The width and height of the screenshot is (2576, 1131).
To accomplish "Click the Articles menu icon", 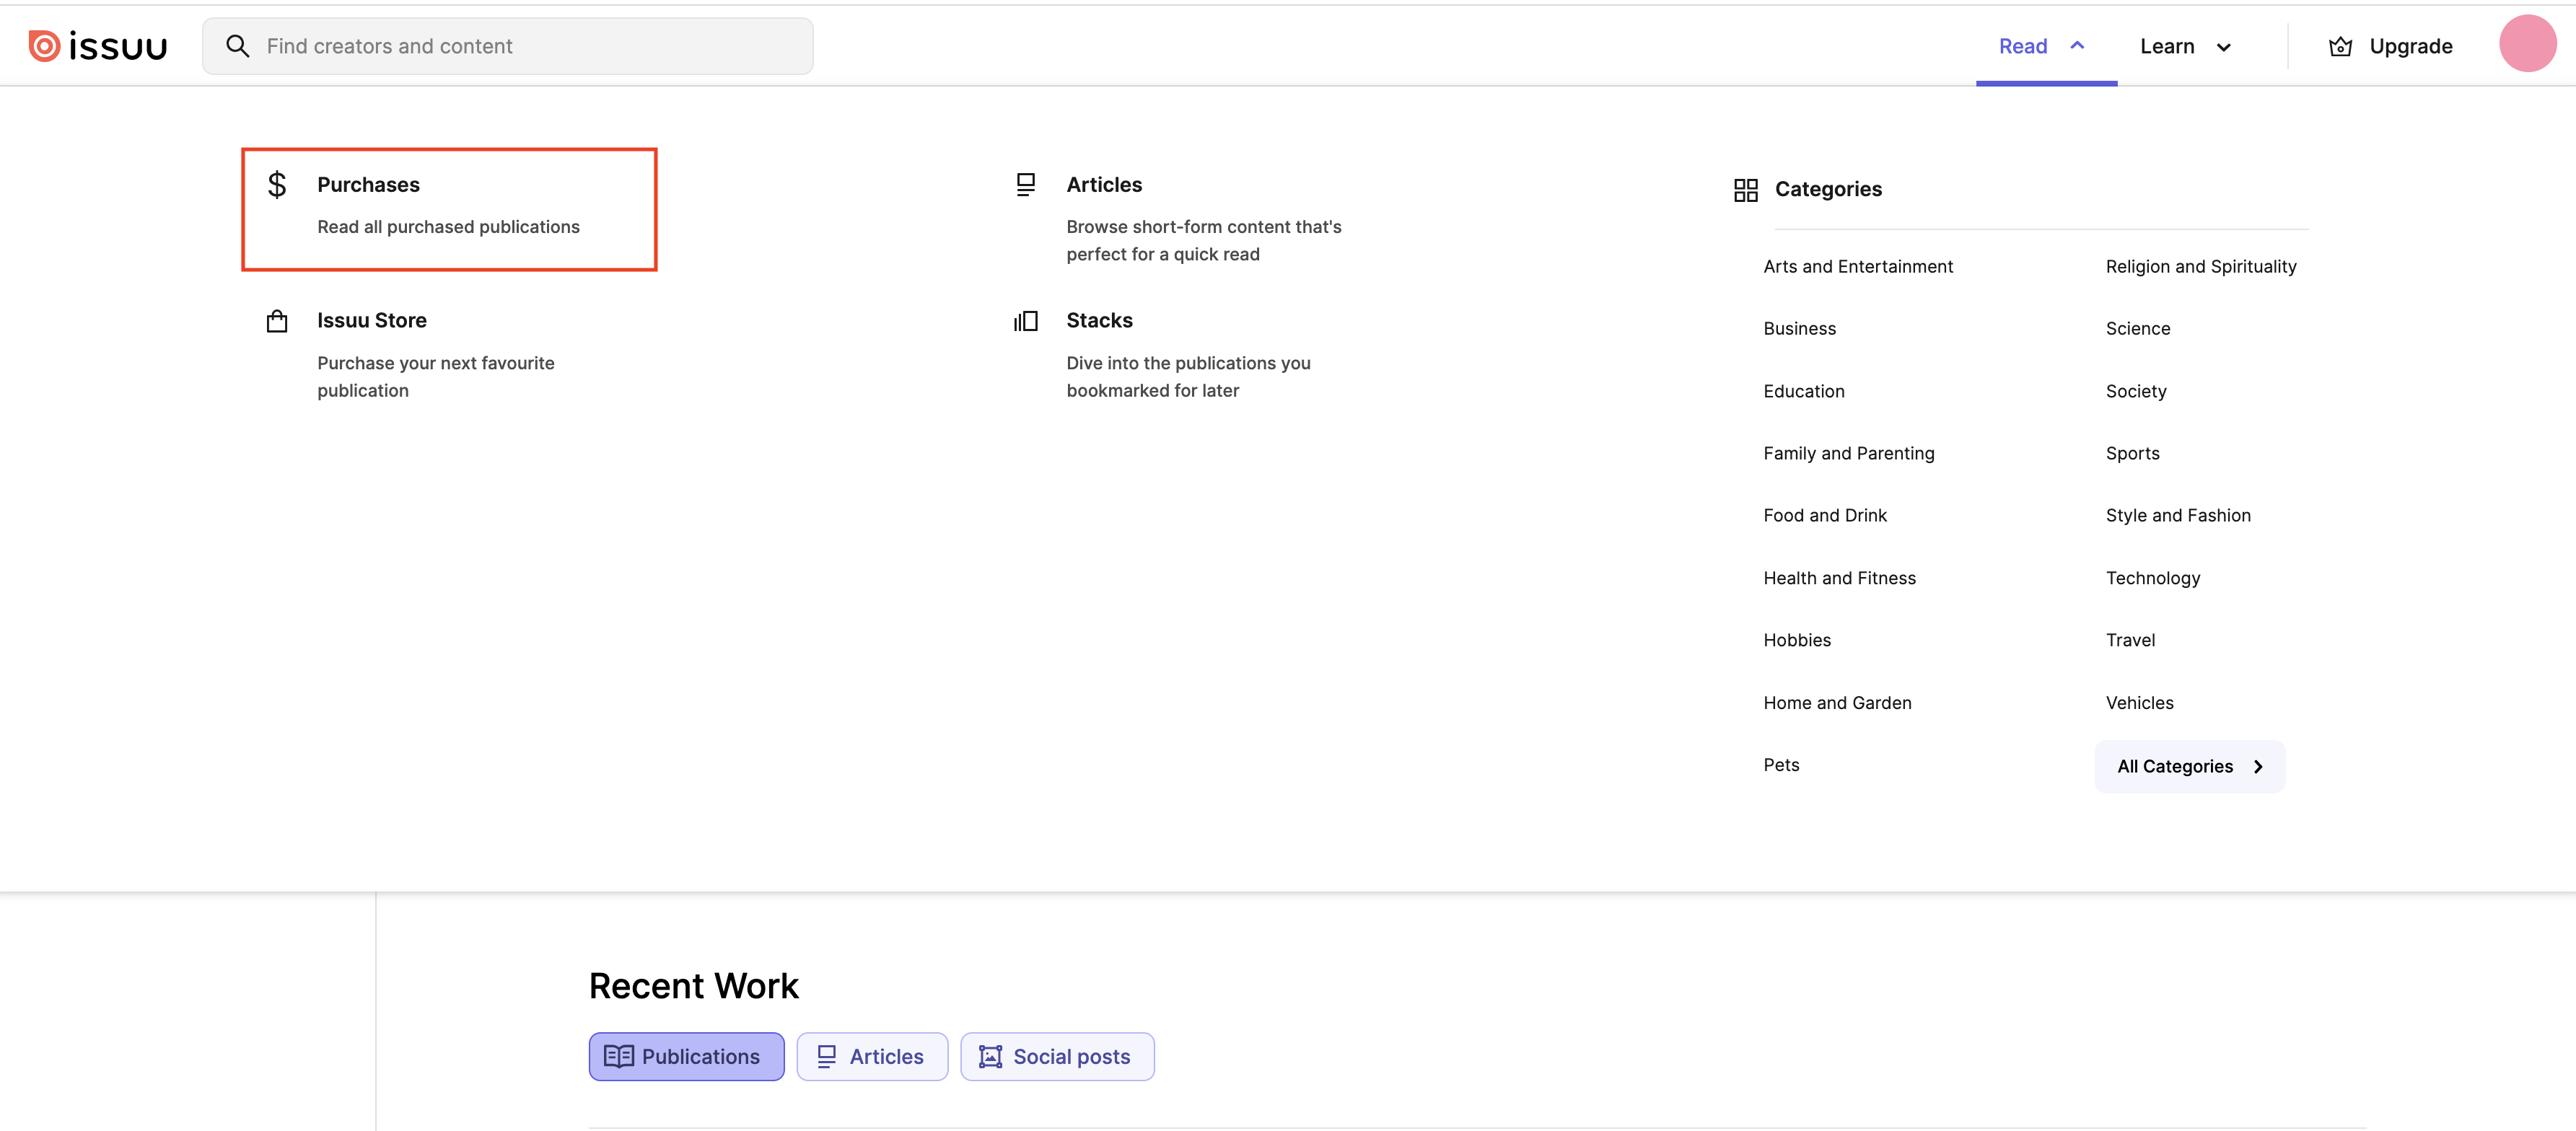I will point(1026,185).
